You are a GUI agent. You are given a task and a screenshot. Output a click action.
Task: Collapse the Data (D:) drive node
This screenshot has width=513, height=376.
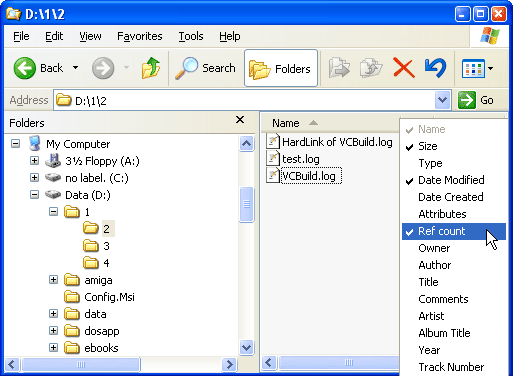[34, 195]
